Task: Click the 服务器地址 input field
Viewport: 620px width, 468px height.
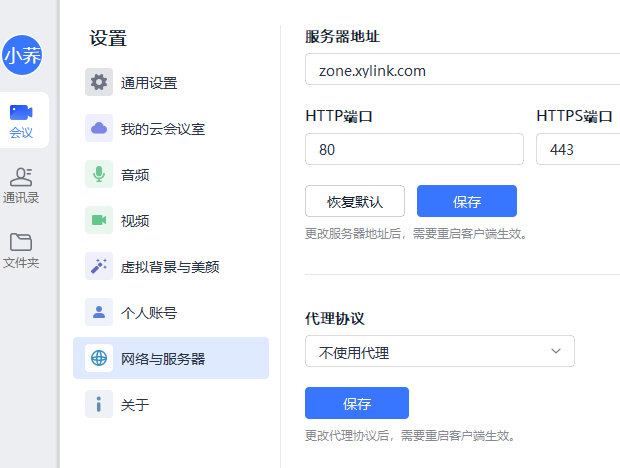Action: point(462,71)
